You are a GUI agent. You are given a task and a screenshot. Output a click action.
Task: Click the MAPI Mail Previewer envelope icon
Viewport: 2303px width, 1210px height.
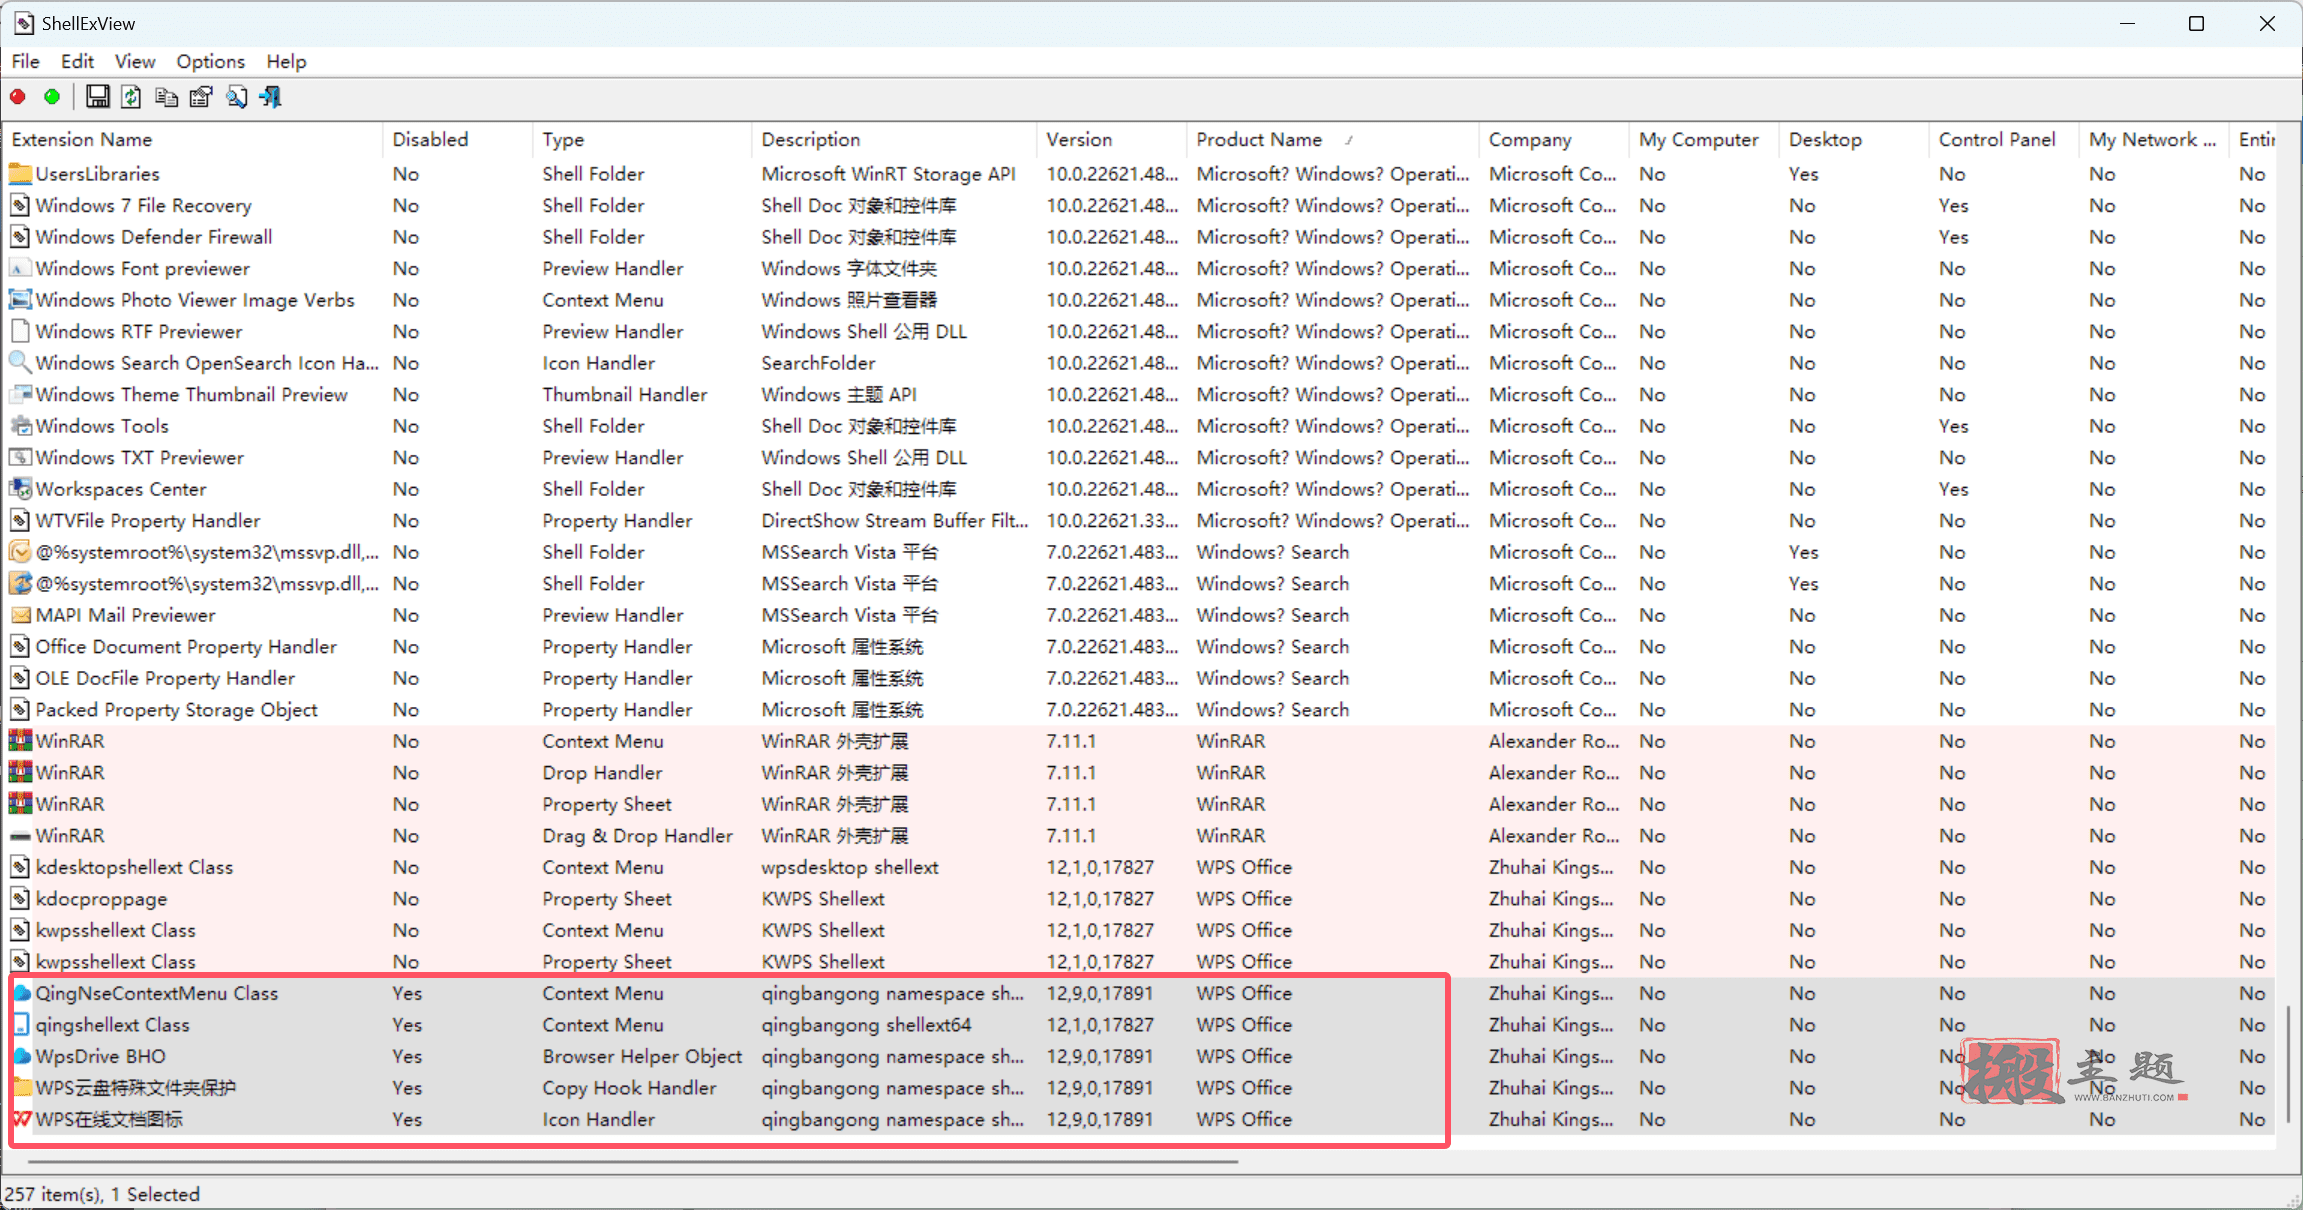click(x=20, y=615)
